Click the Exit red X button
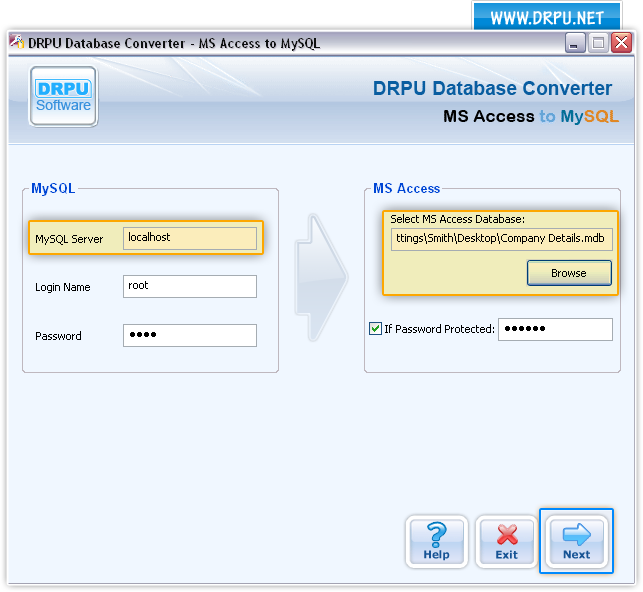This screenshot has width=643, height=592. (x=506, y=542)
